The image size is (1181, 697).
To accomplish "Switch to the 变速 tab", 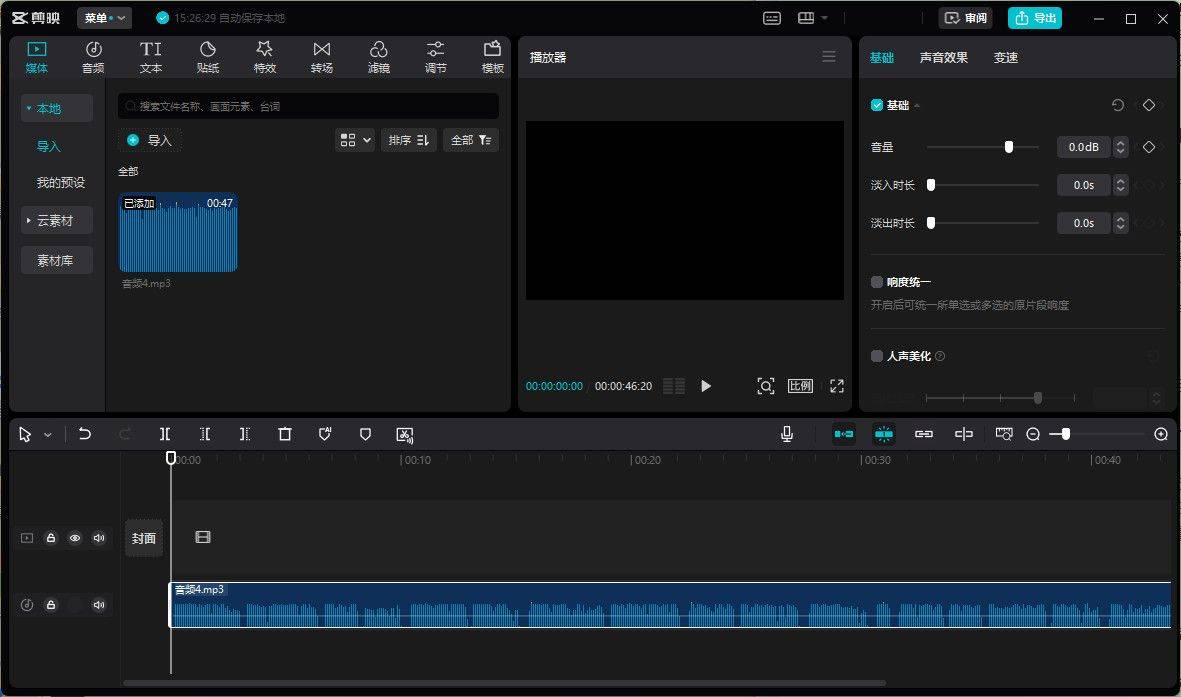I will (1005, 58).
